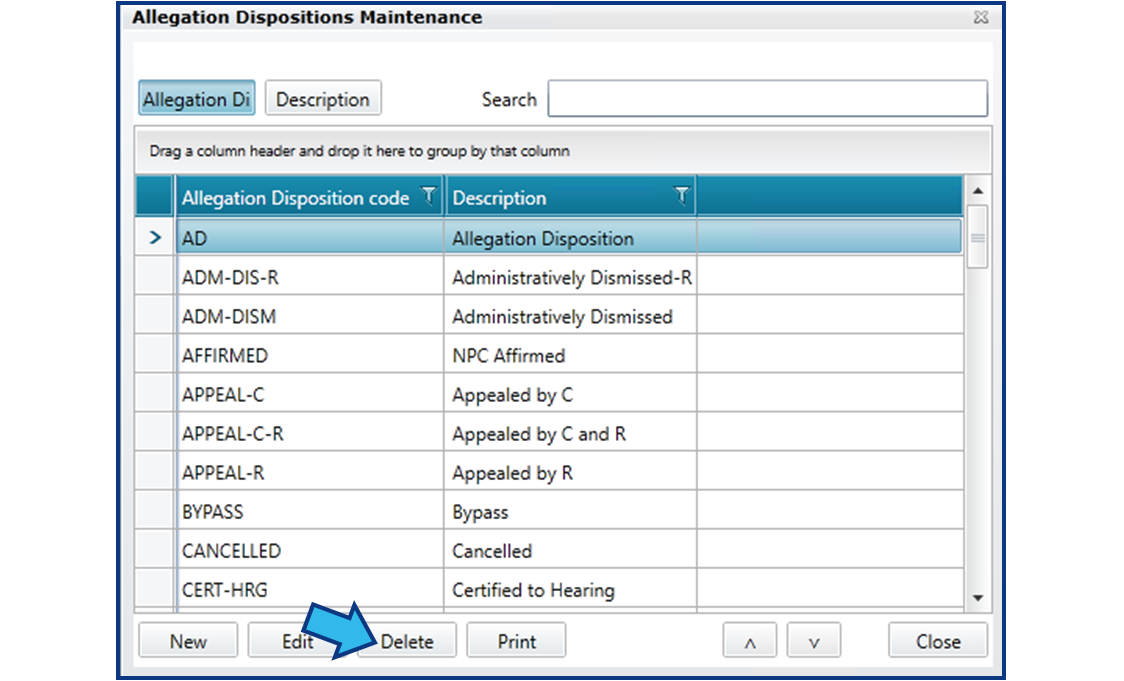The image size is (1124, 681).
Task: Select the Allegation Di toggle button
Action: (196, 98)
